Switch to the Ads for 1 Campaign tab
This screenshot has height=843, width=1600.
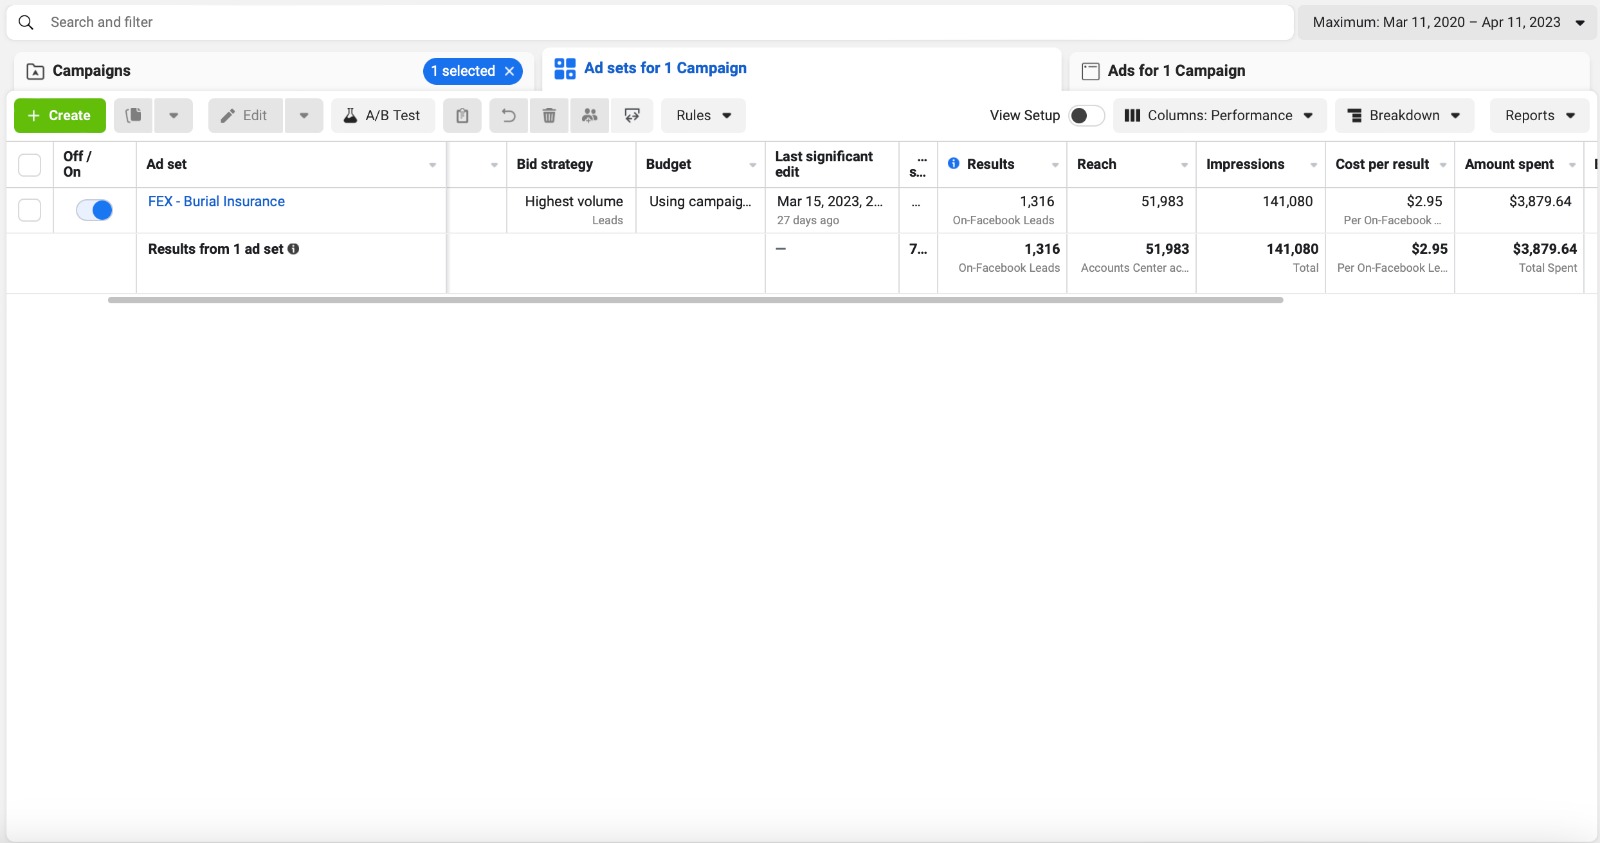(1176, 70)
